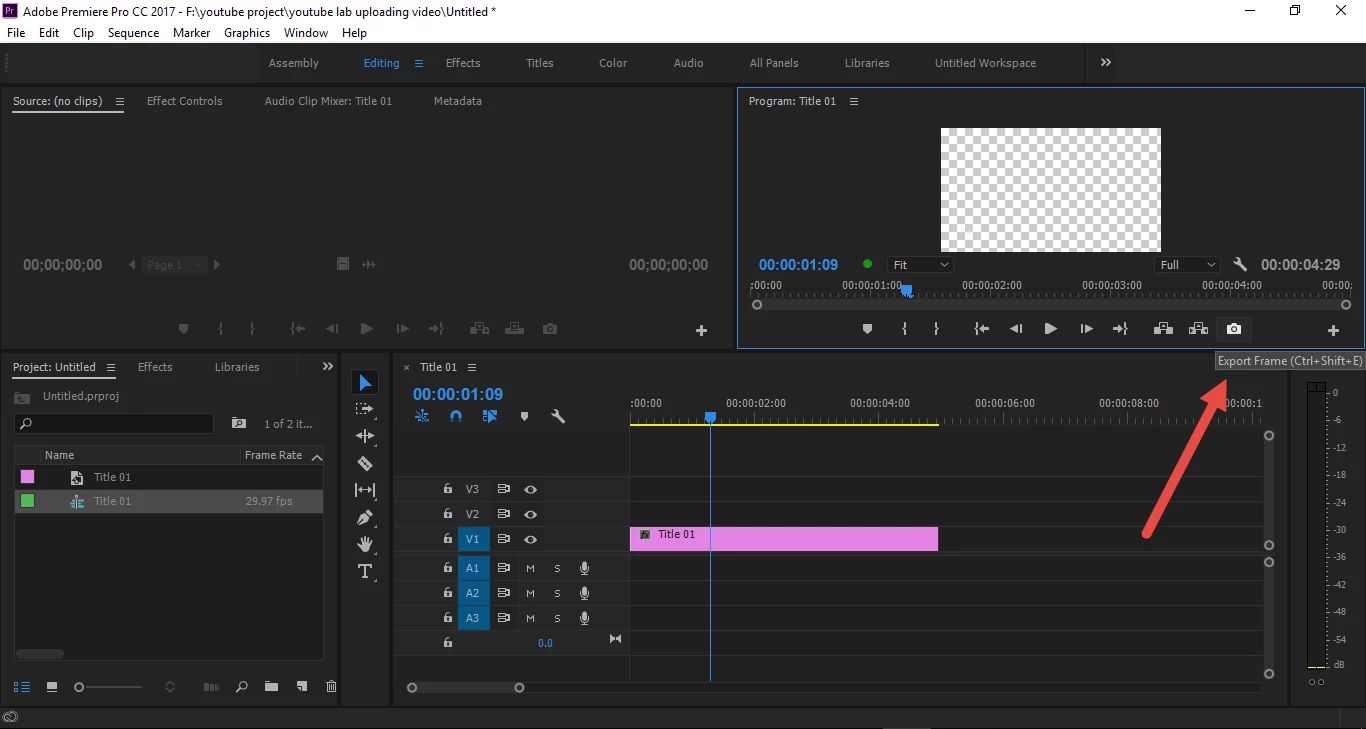Select the Selection tool arrow
The width and height of the screenshot is (1366, 729).
point(365,383)
